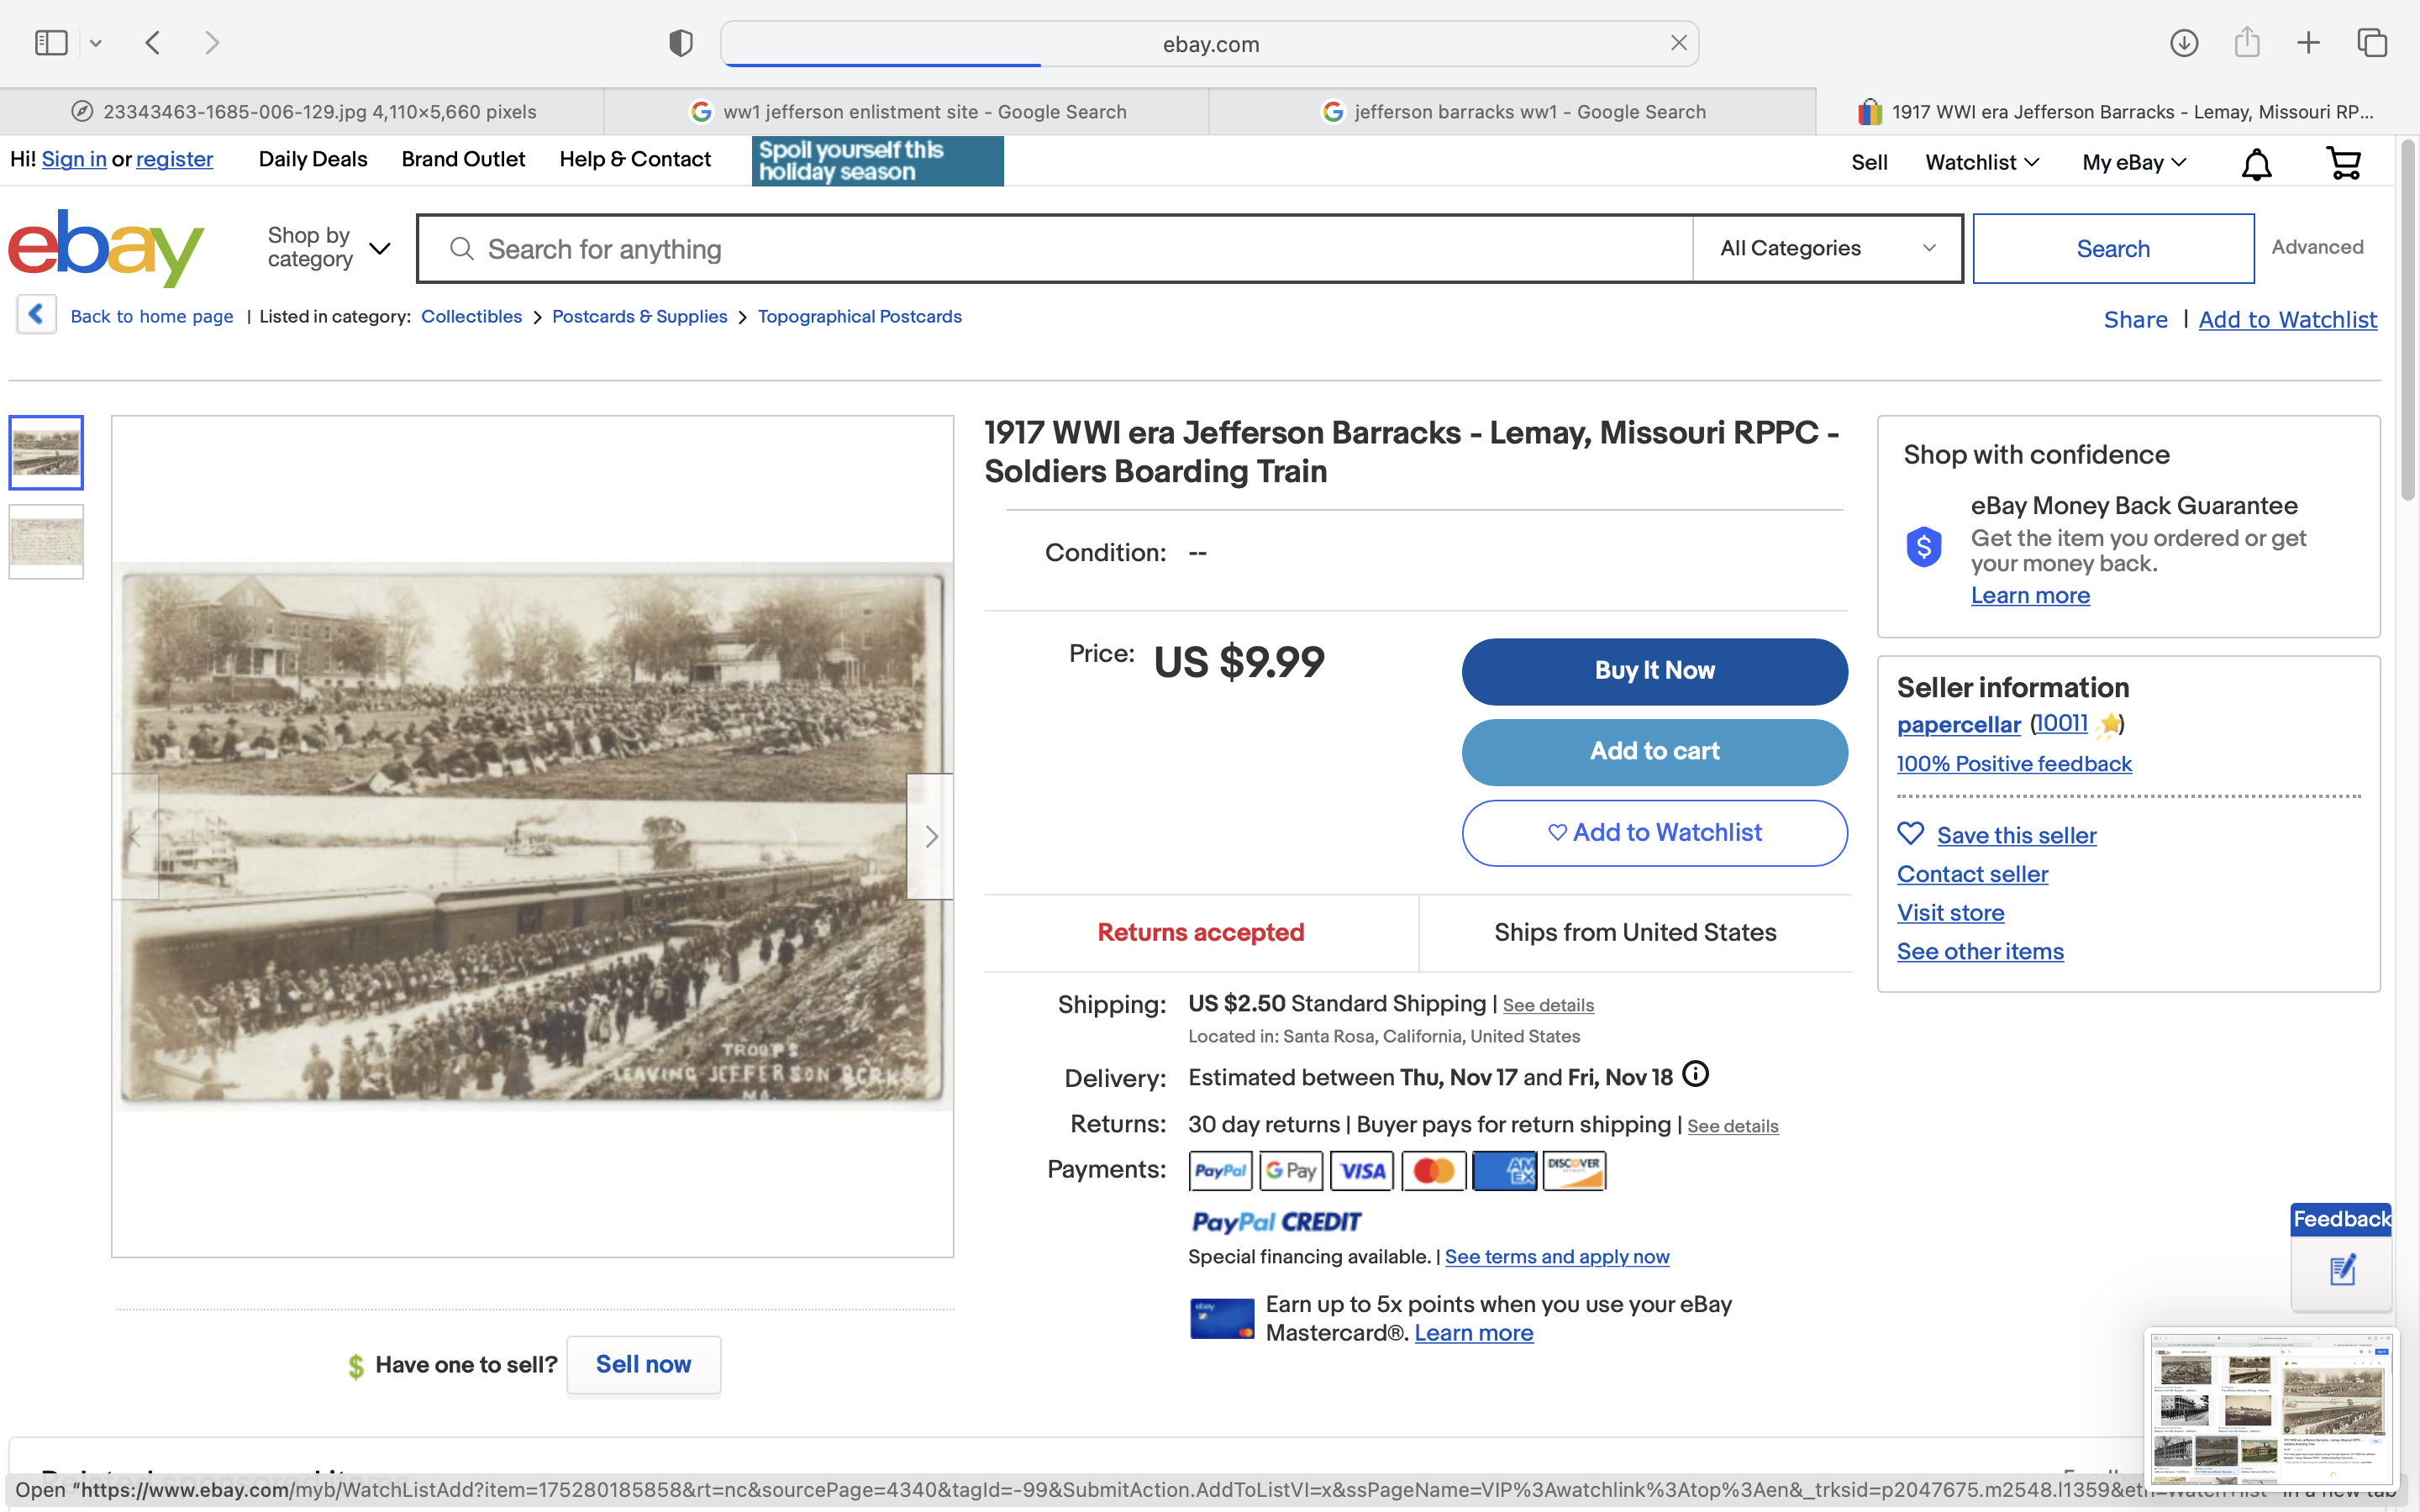2420x1512 pixels.
Task: Toggle the Add to Watchlist heart button
Action: [x=1654, y=833]
